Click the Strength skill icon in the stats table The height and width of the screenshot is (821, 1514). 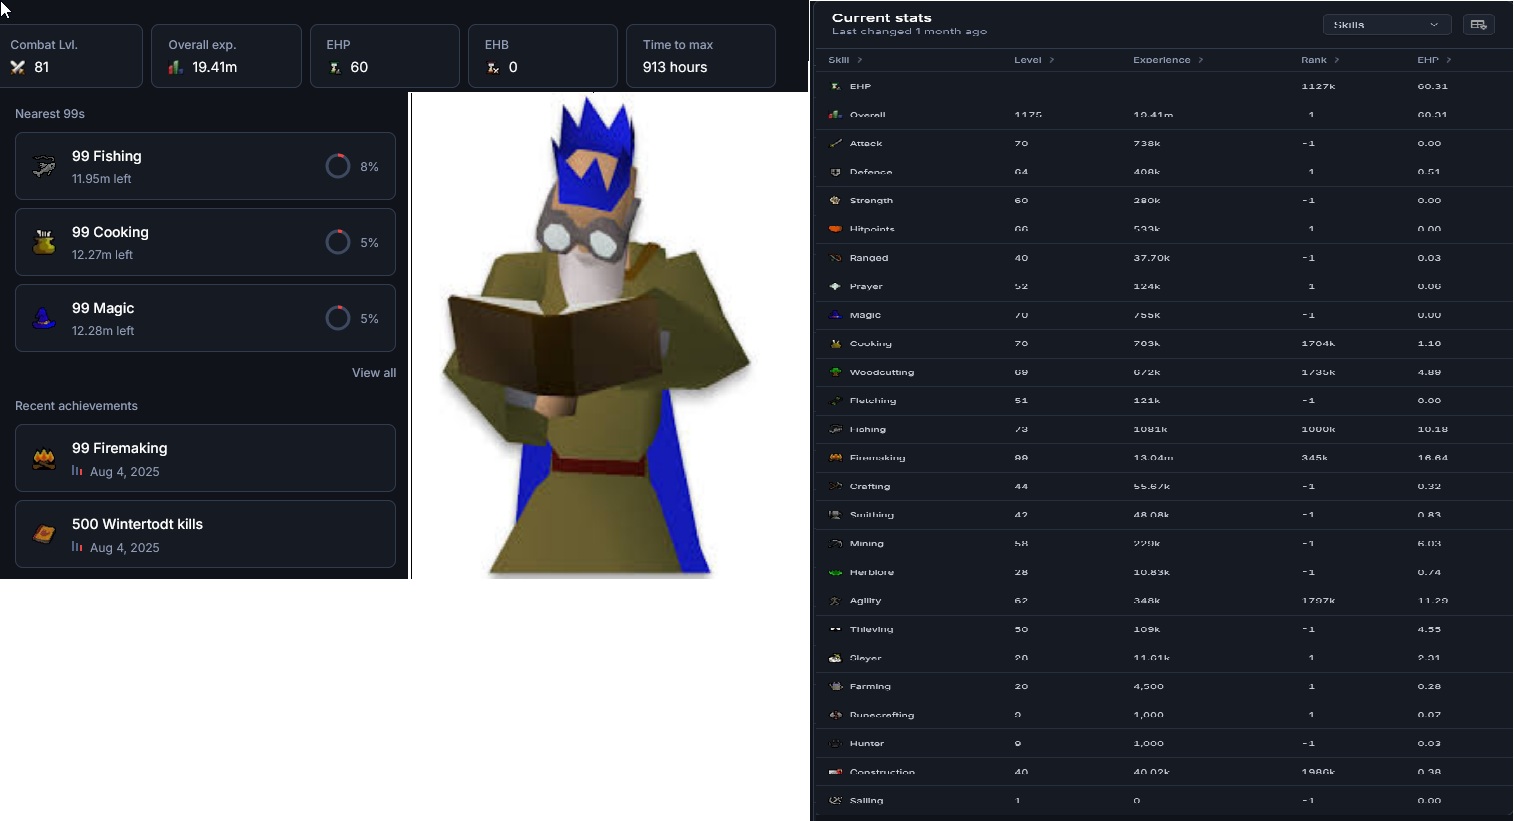click(836, 201)
